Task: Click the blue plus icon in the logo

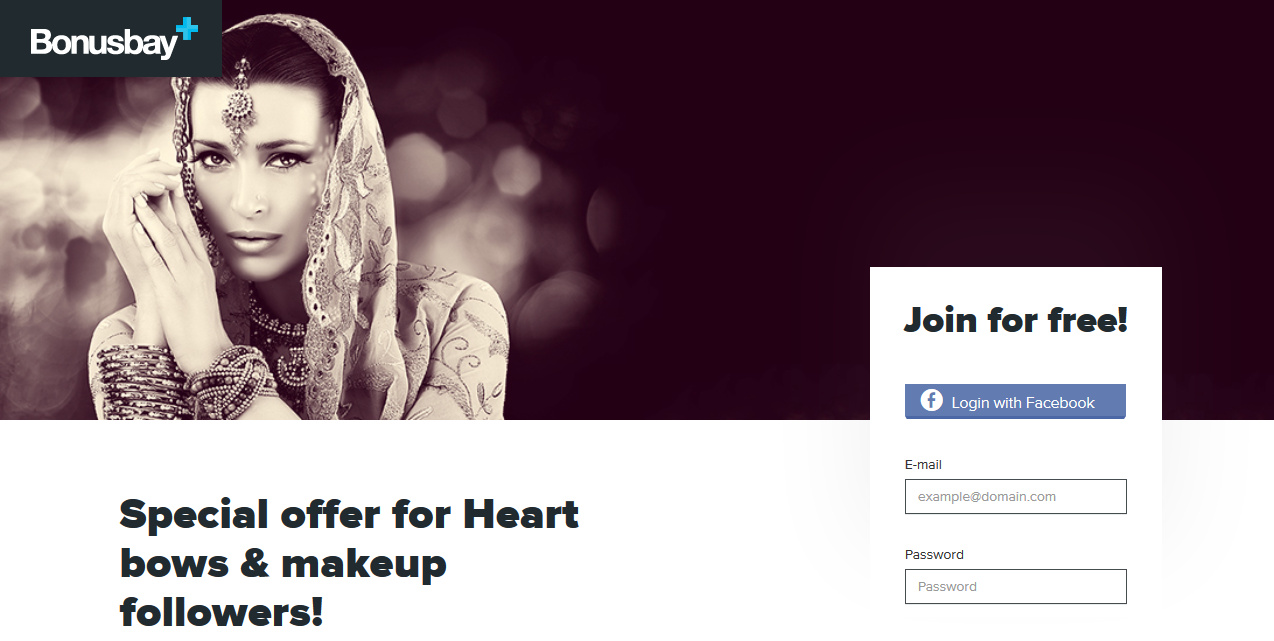Action: (x=187, y=29)
